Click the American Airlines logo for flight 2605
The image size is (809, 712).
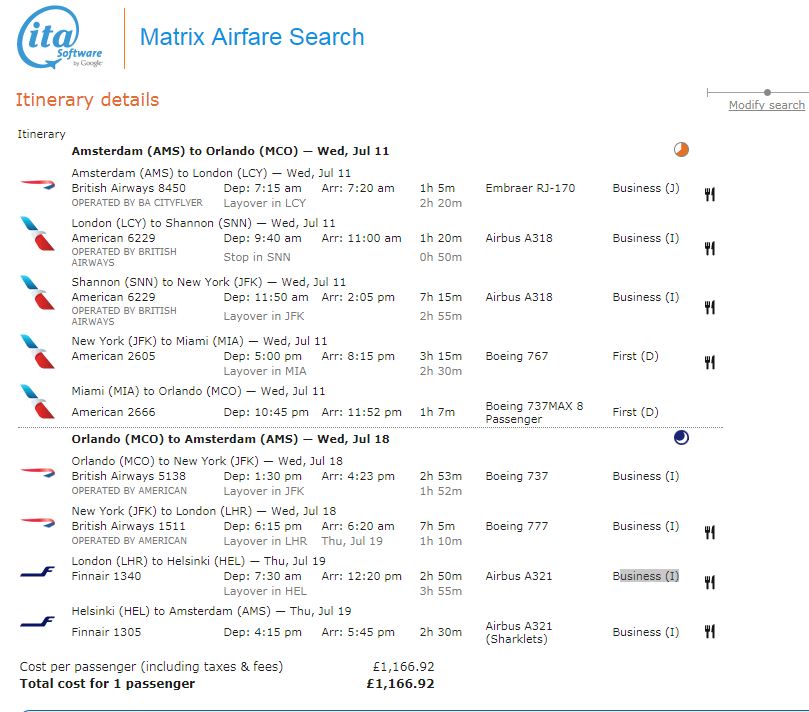click(38, 352)
